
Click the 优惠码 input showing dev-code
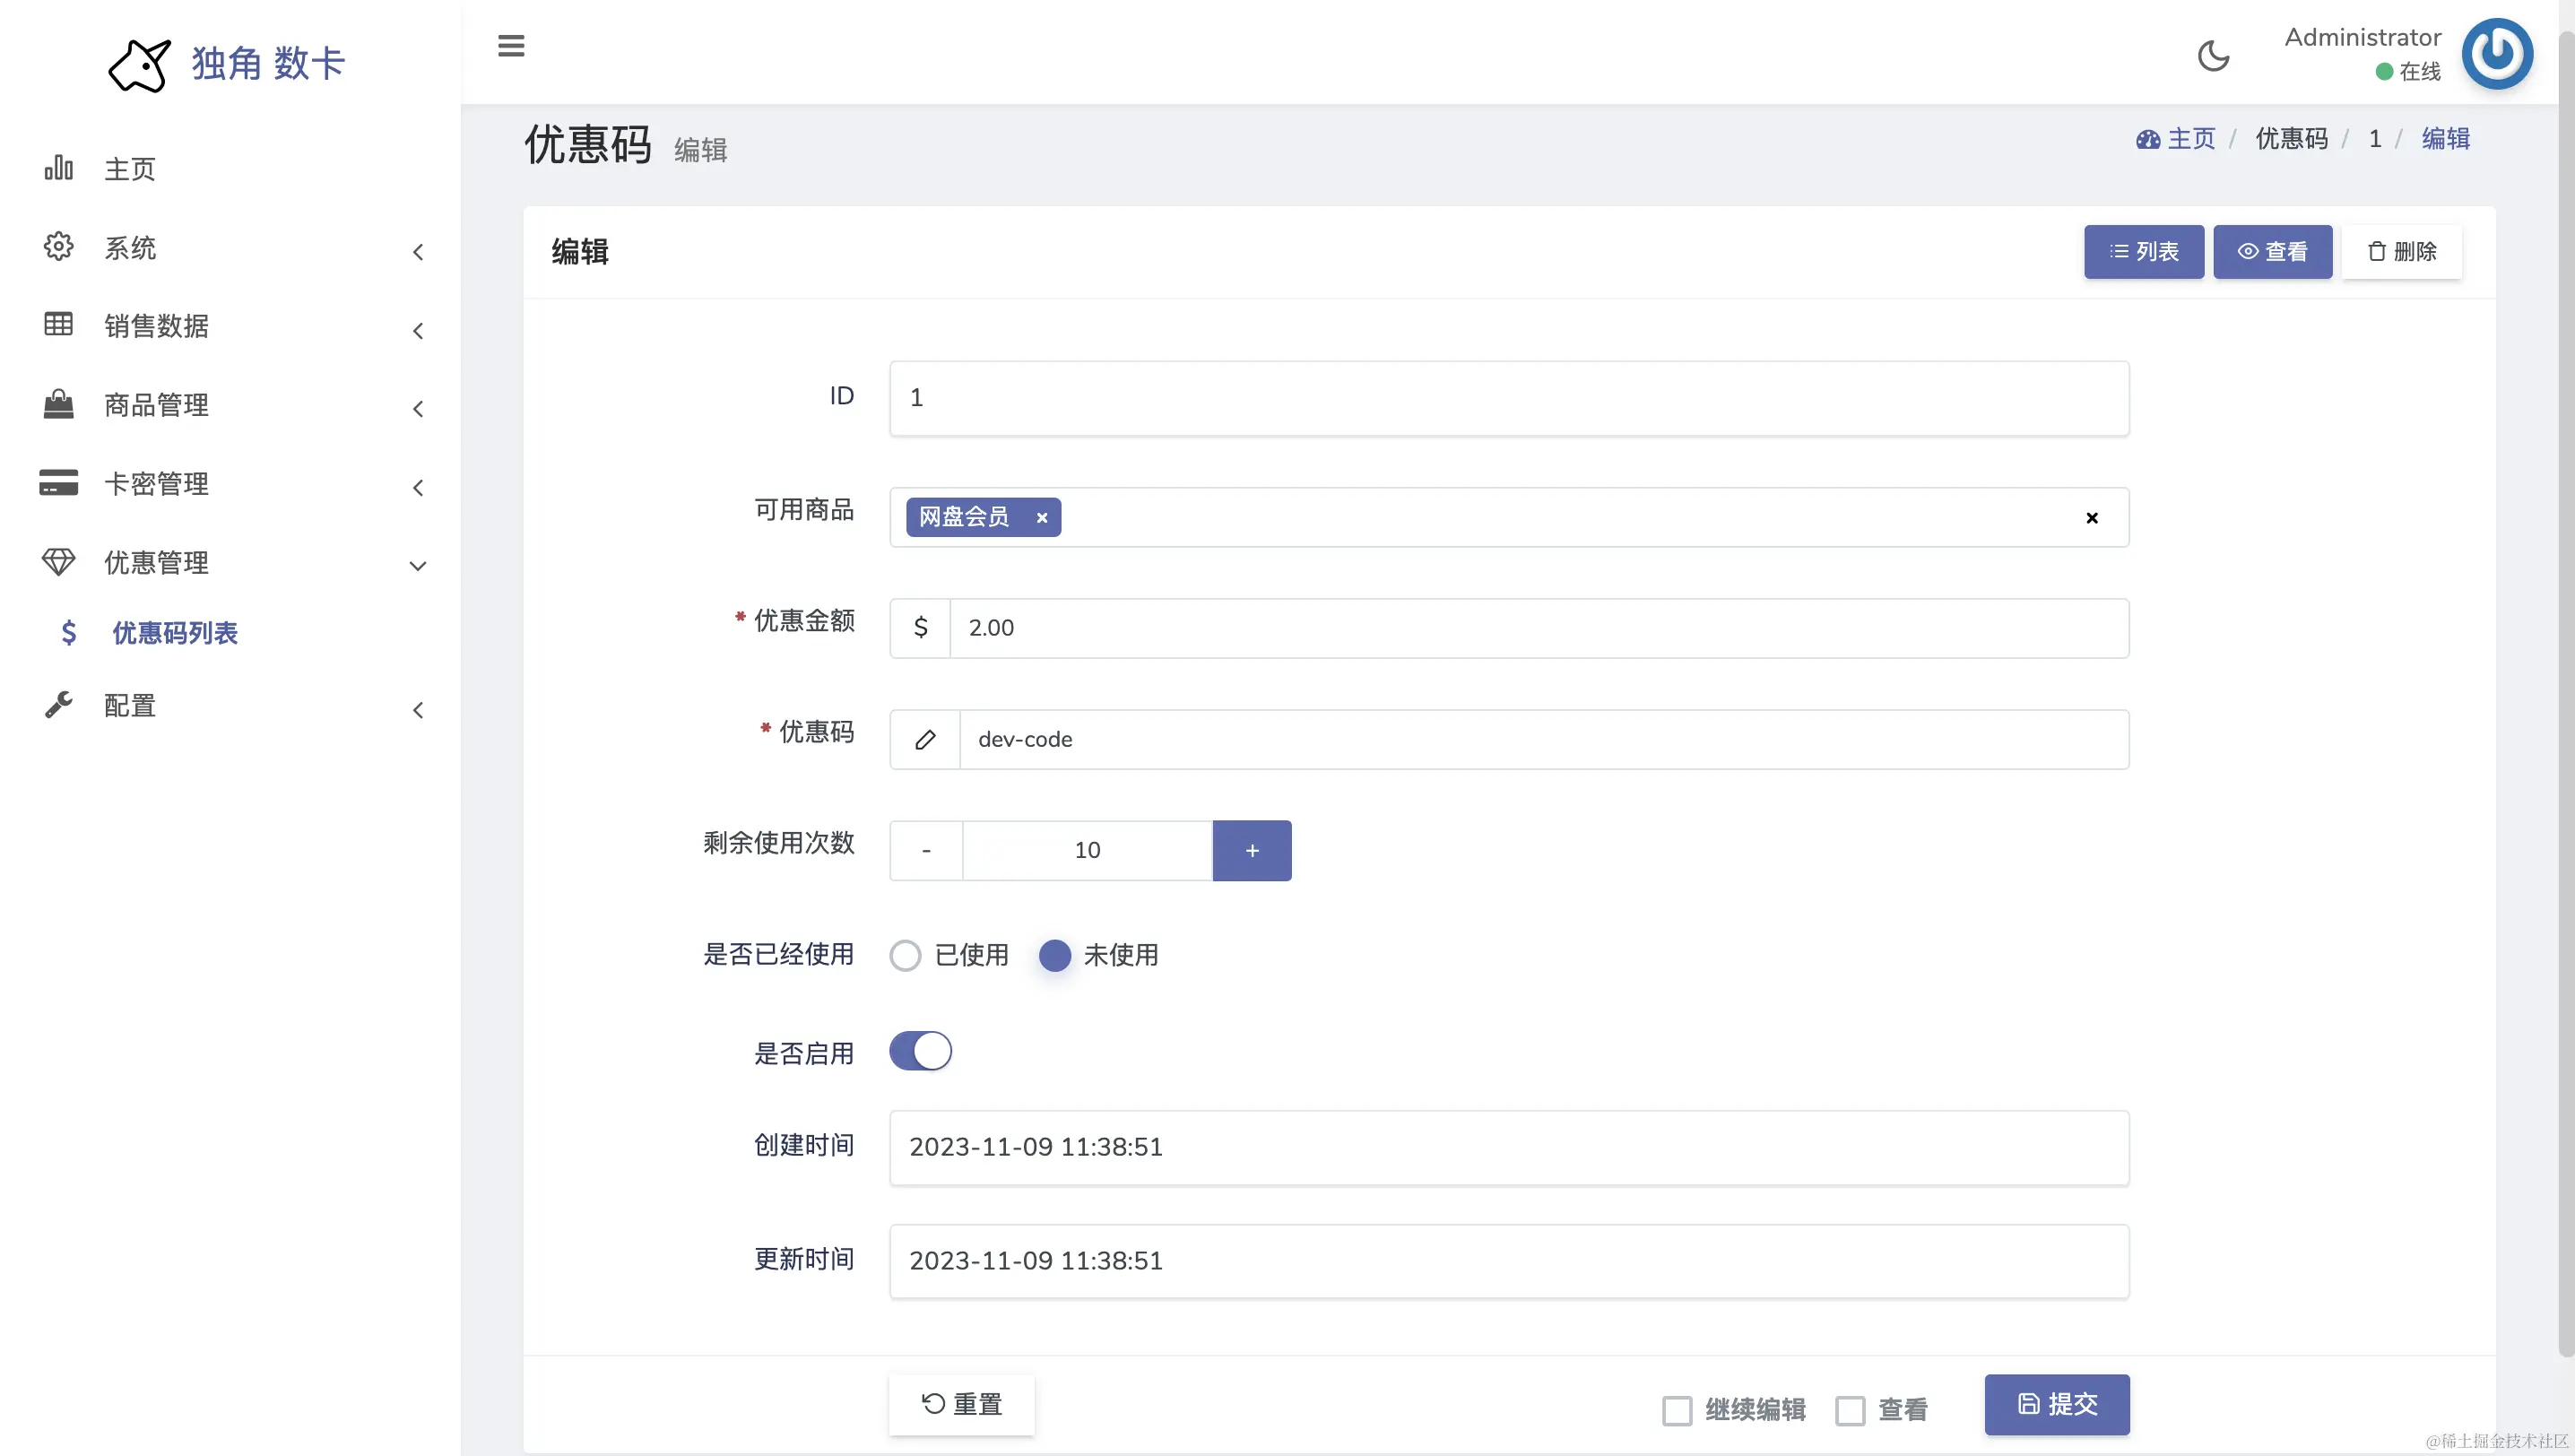tap(1544, 739)
